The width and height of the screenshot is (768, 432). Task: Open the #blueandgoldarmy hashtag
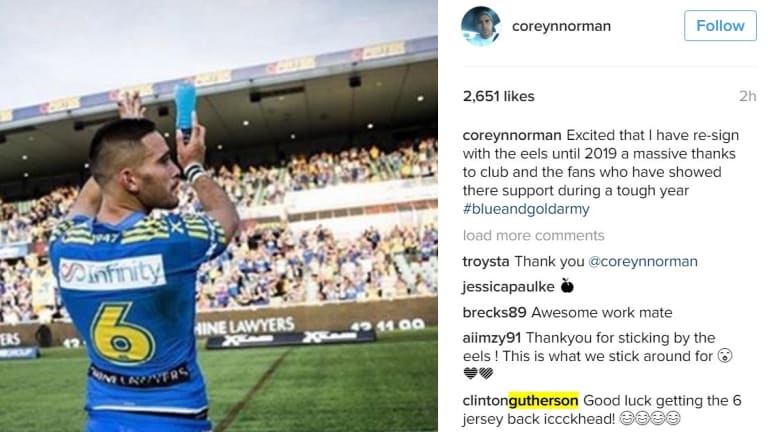[526, 209]
